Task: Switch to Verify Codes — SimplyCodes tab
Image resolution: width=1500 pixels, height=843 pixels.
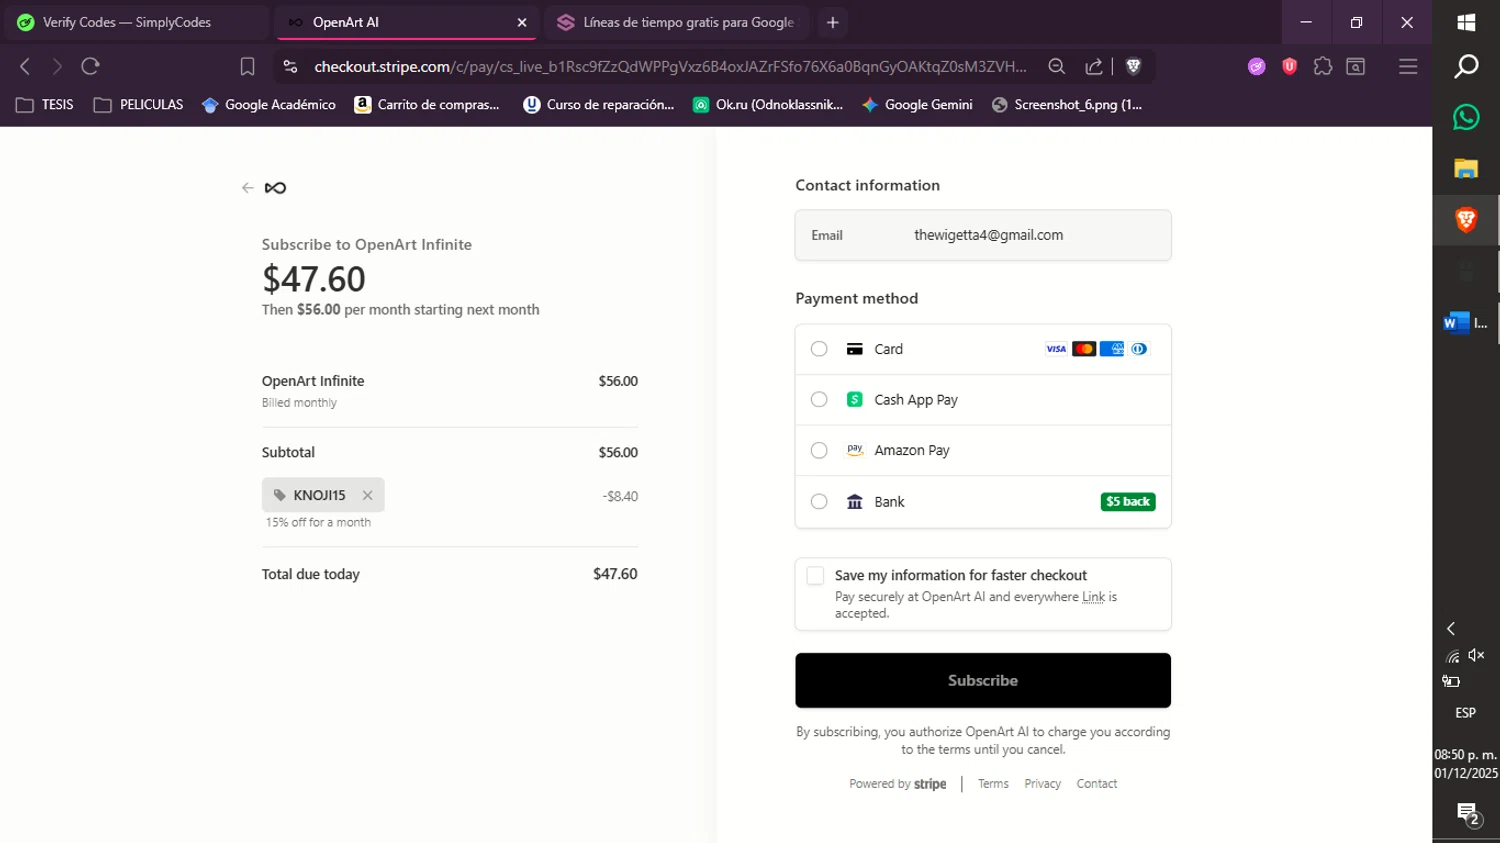Action: [x=136, y=22]
